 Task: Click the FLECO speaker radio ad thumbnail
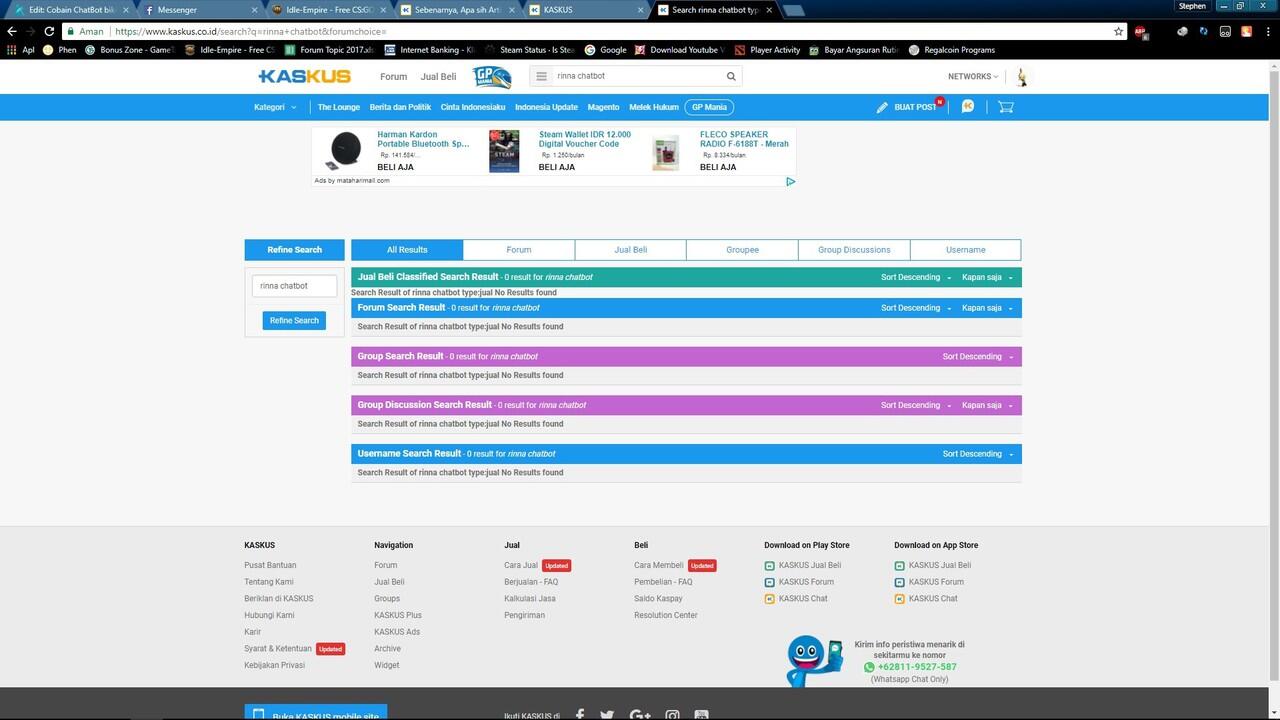click(x=666, y=152)
